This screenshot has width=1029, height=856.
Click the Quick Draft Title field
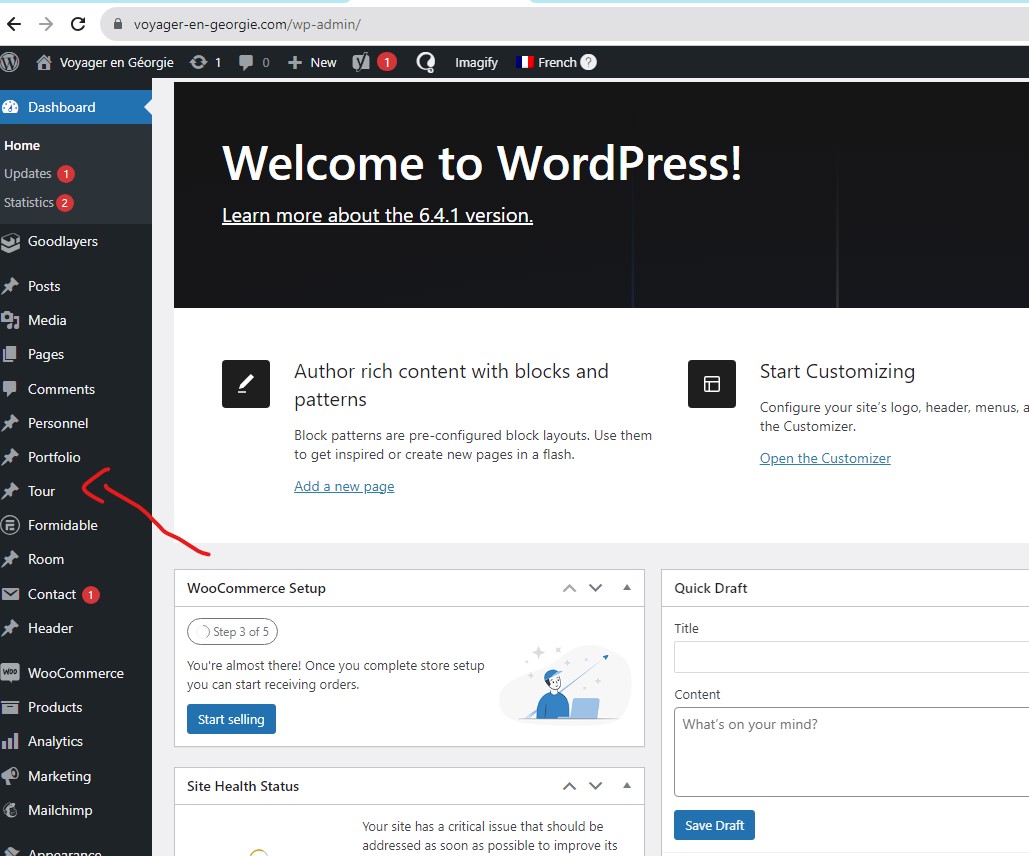click(851, 656)
